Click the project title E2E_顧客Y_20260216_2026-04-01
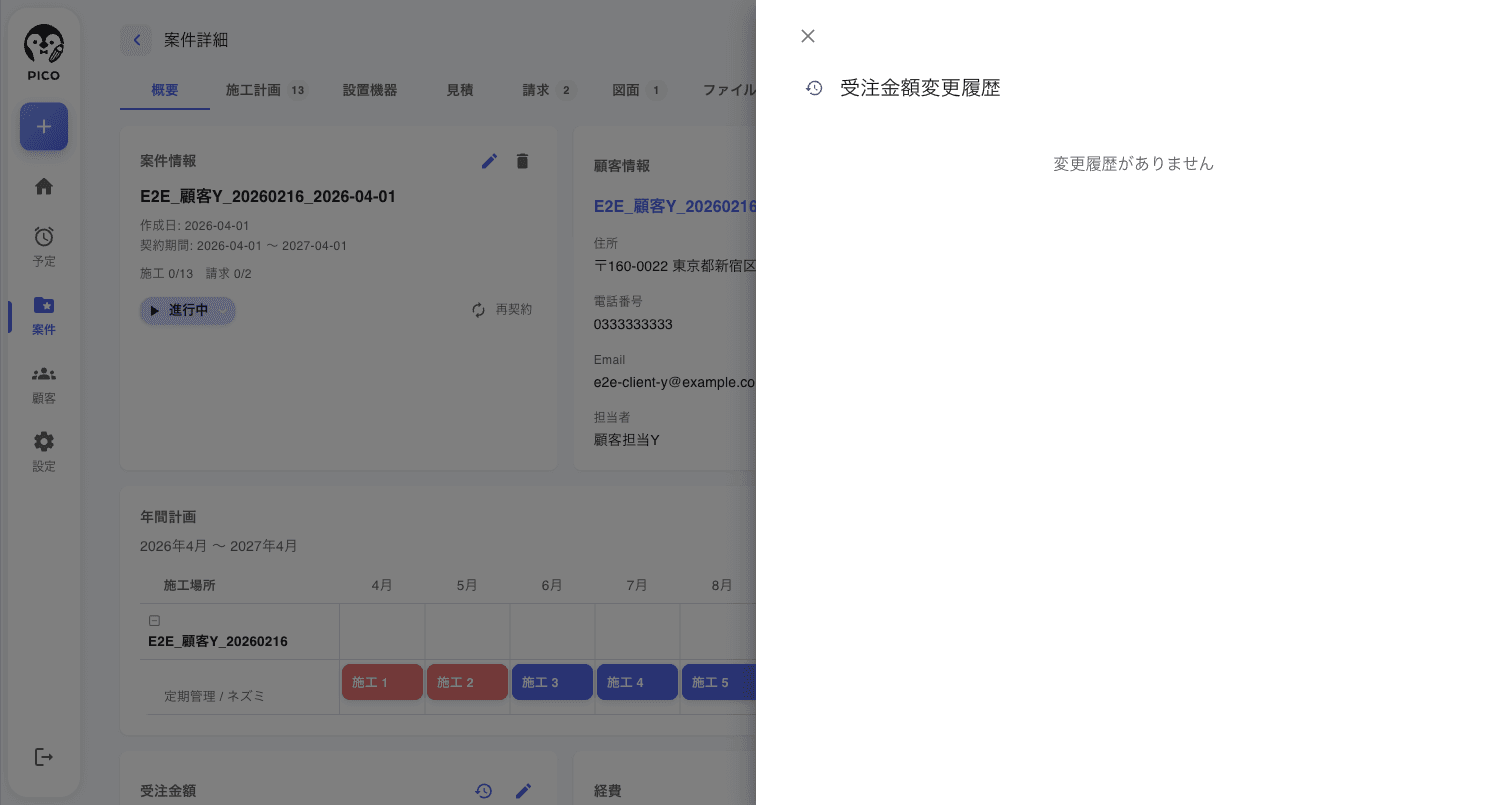This screenshot has width=1512, height=805. coord(268,197)
